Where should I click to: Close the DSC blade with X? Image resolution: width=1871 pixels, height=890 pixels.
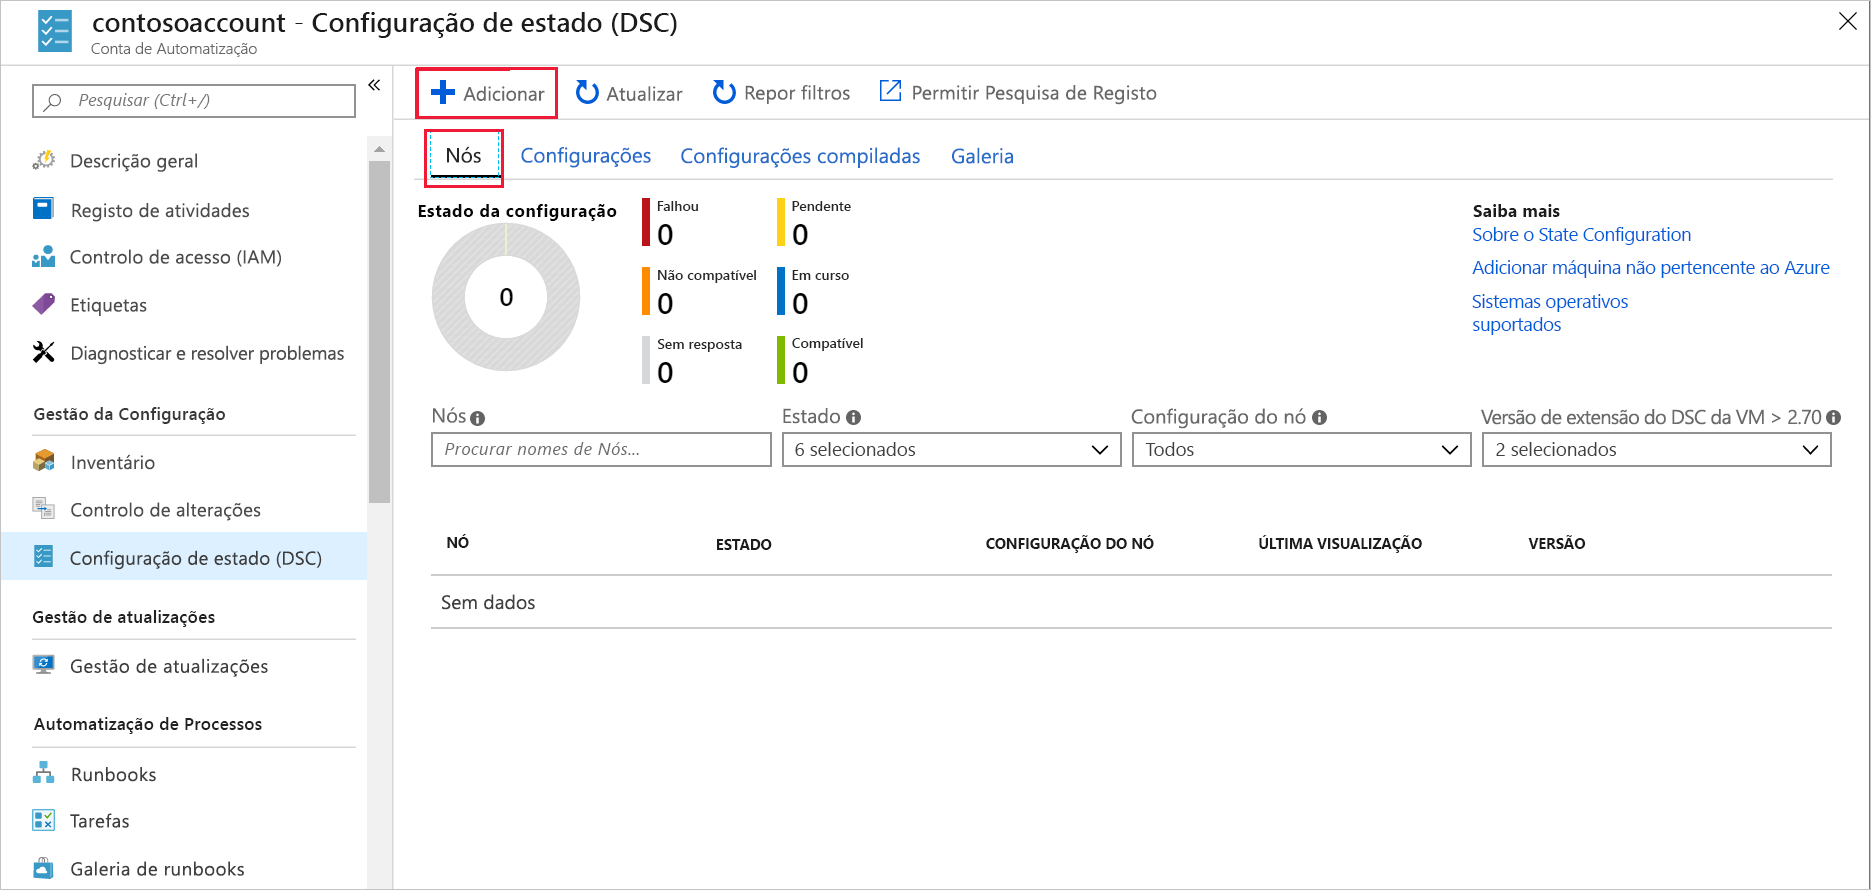click(x=1848, y=22)
